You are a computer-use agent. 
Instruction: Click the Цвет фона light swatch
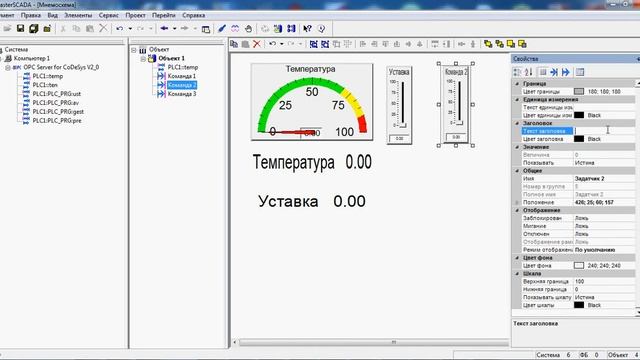(579, 265)
